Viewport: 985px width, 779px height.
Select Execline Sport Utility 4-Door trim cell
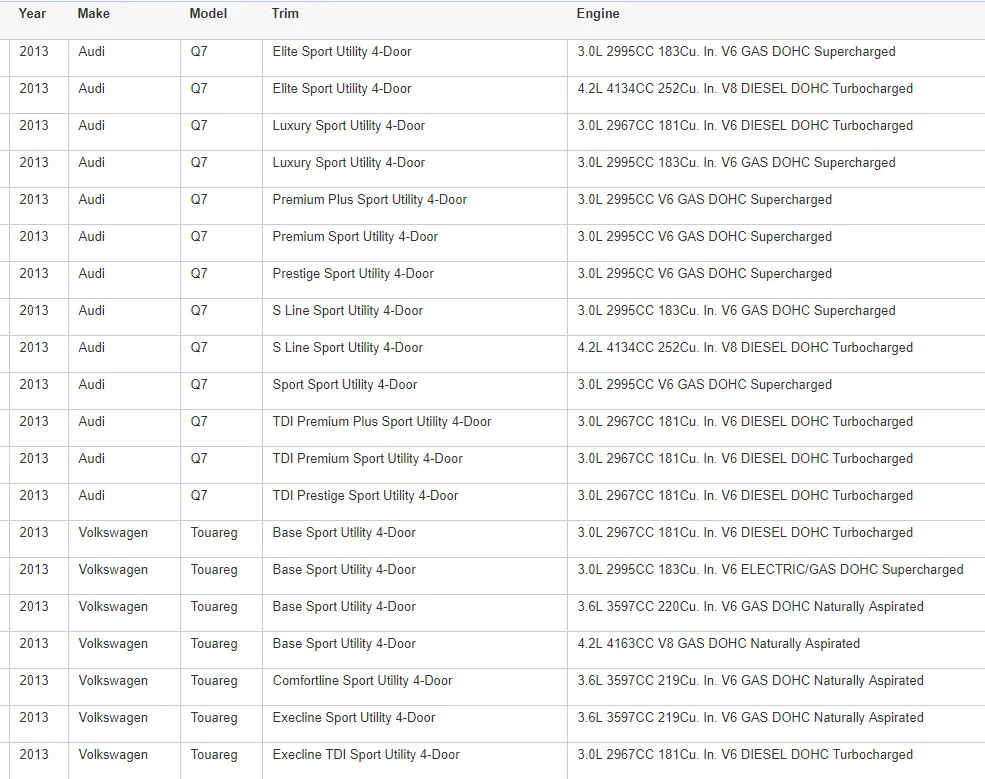pyautogui.click(x=415, y=724)
